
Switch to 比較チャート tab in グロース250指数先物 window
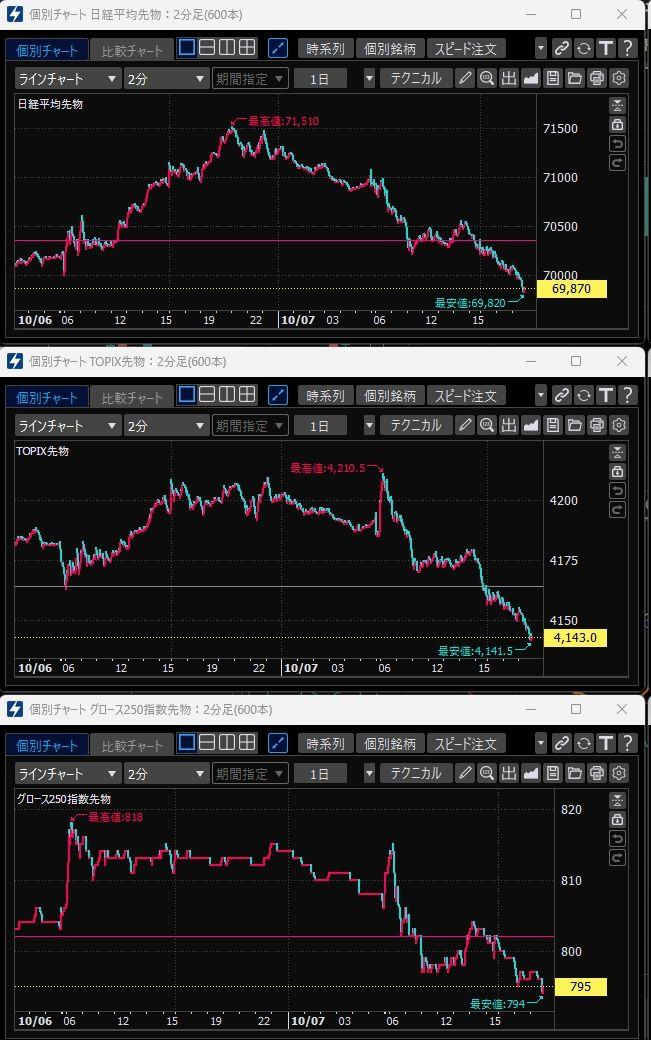pyautogui.click(x=132, y=746)
